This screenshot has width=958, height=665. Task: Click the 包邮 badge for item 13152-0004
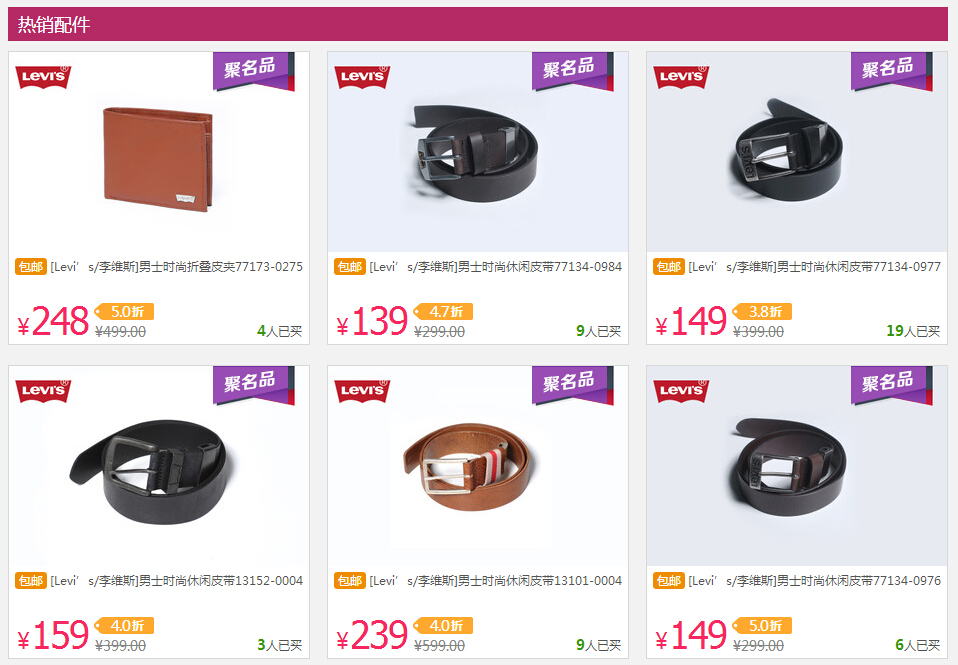pos(31,581)
